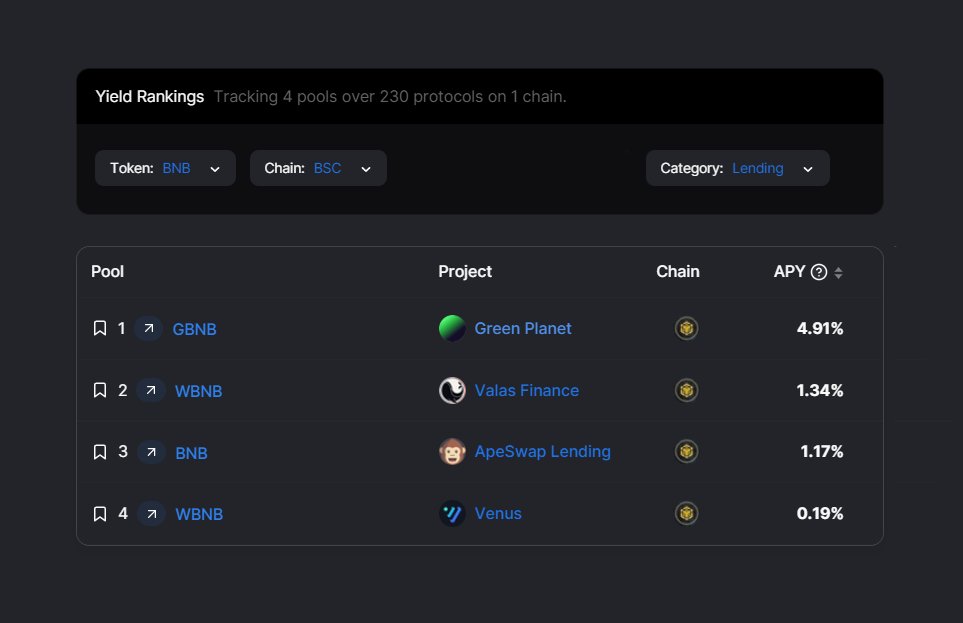Open the Chain BSC dropdown
Viewport: 963px width, 623px height.
[318, 168]
